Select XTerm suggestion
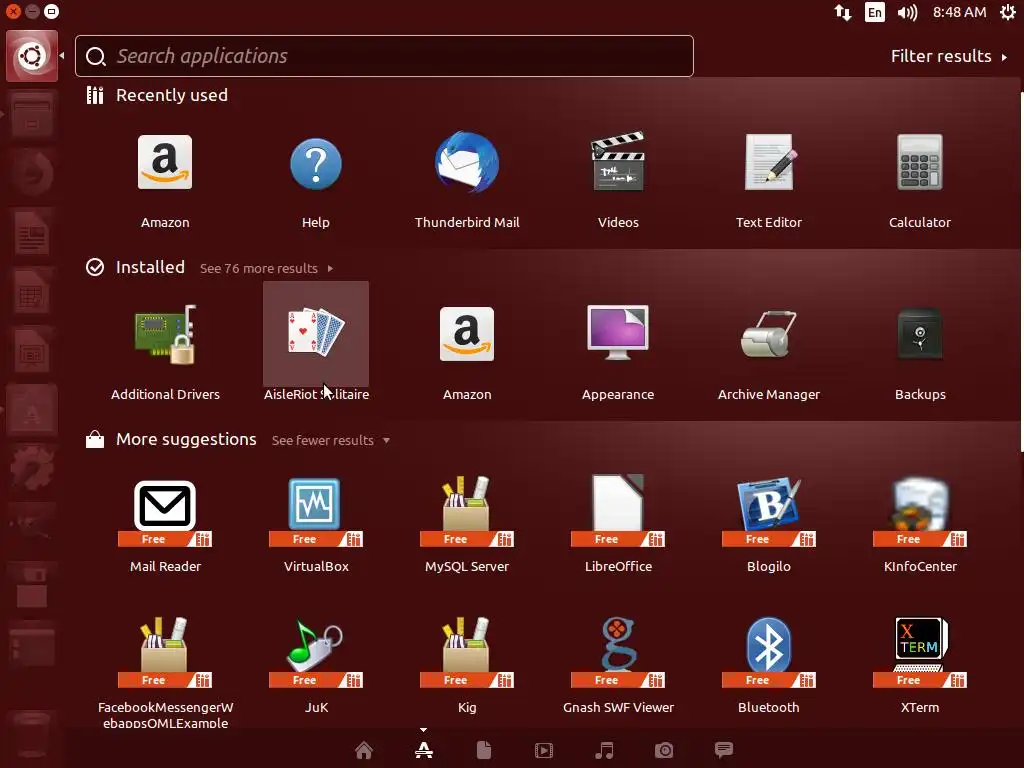The width and height of the screenshot is (1024, 768). click(x=920, y=653)
